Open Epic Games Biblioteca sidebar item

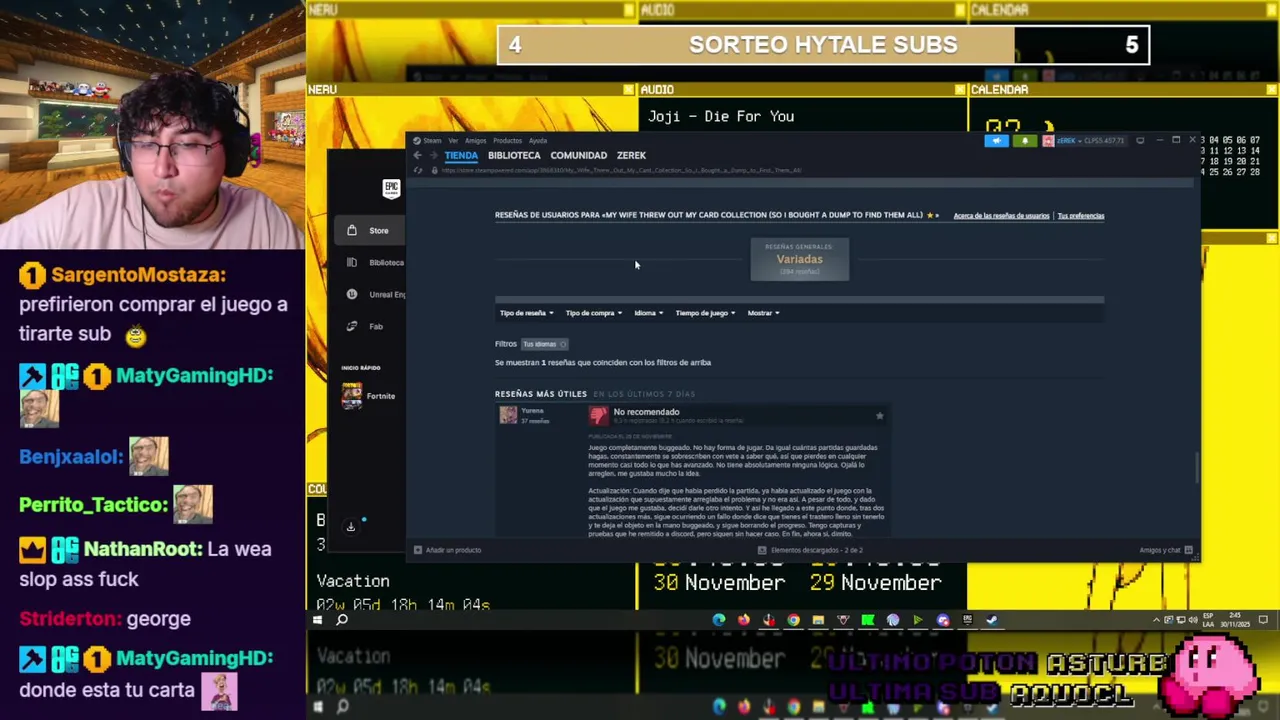373,263
